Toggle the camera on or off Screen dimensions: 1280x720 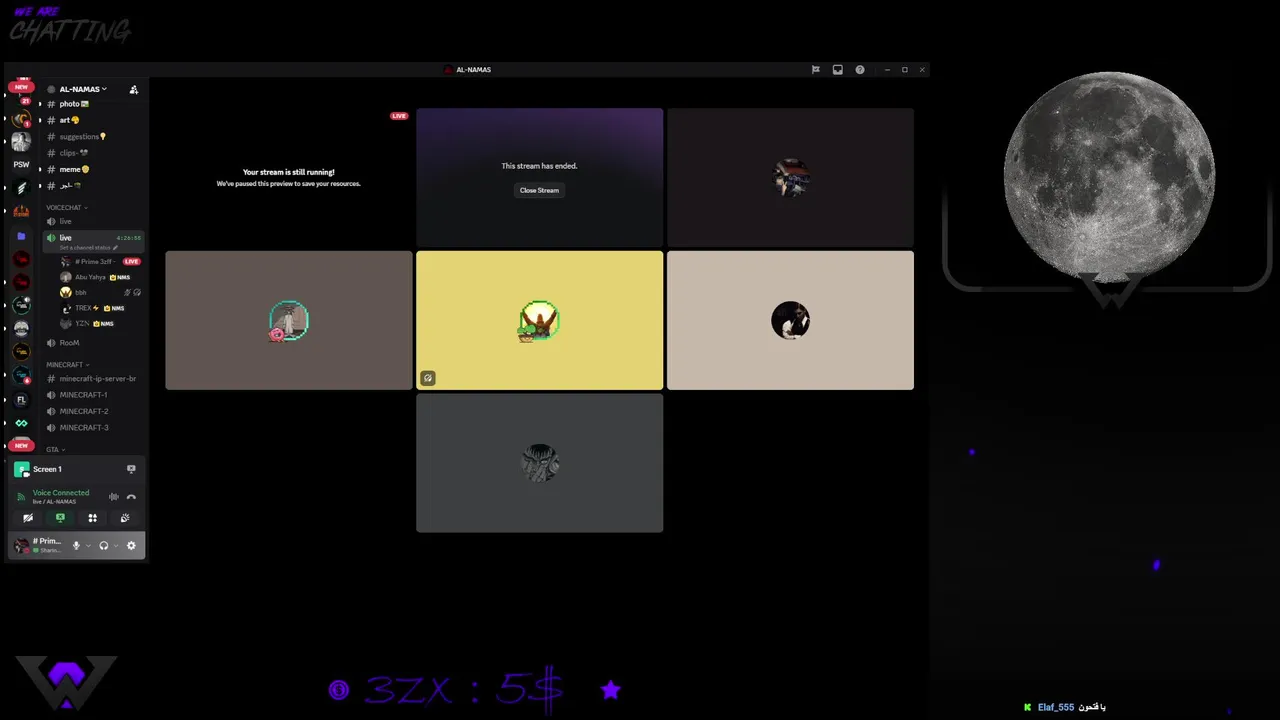click(28, 518)
